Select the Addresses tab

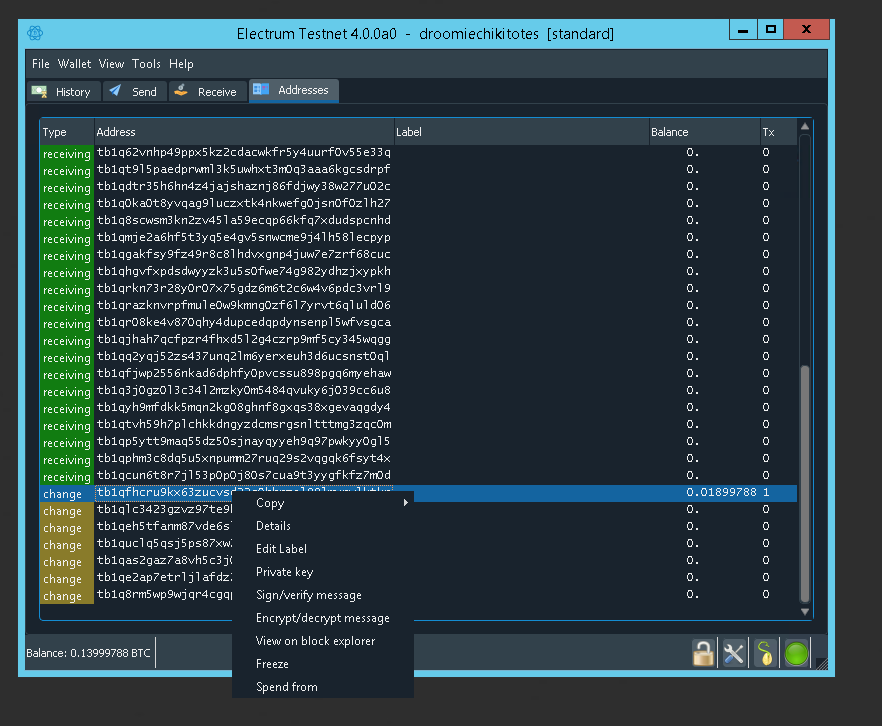(294, 91)
